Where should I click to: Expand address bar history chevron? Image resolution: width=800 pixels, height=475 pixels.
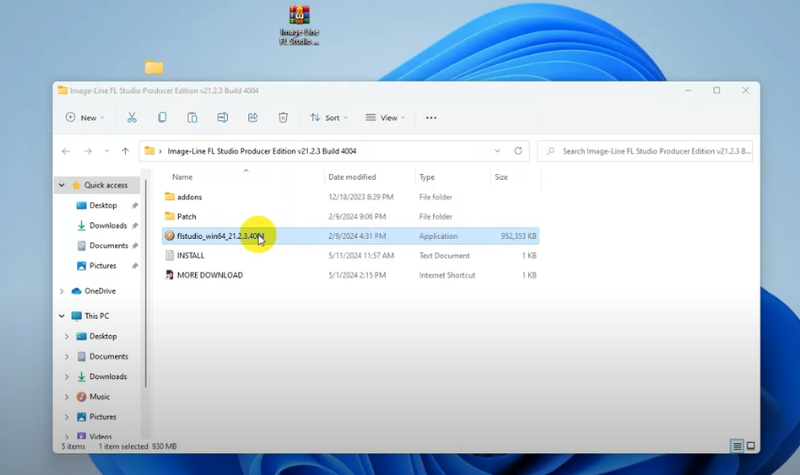click(x=497, y=151)
